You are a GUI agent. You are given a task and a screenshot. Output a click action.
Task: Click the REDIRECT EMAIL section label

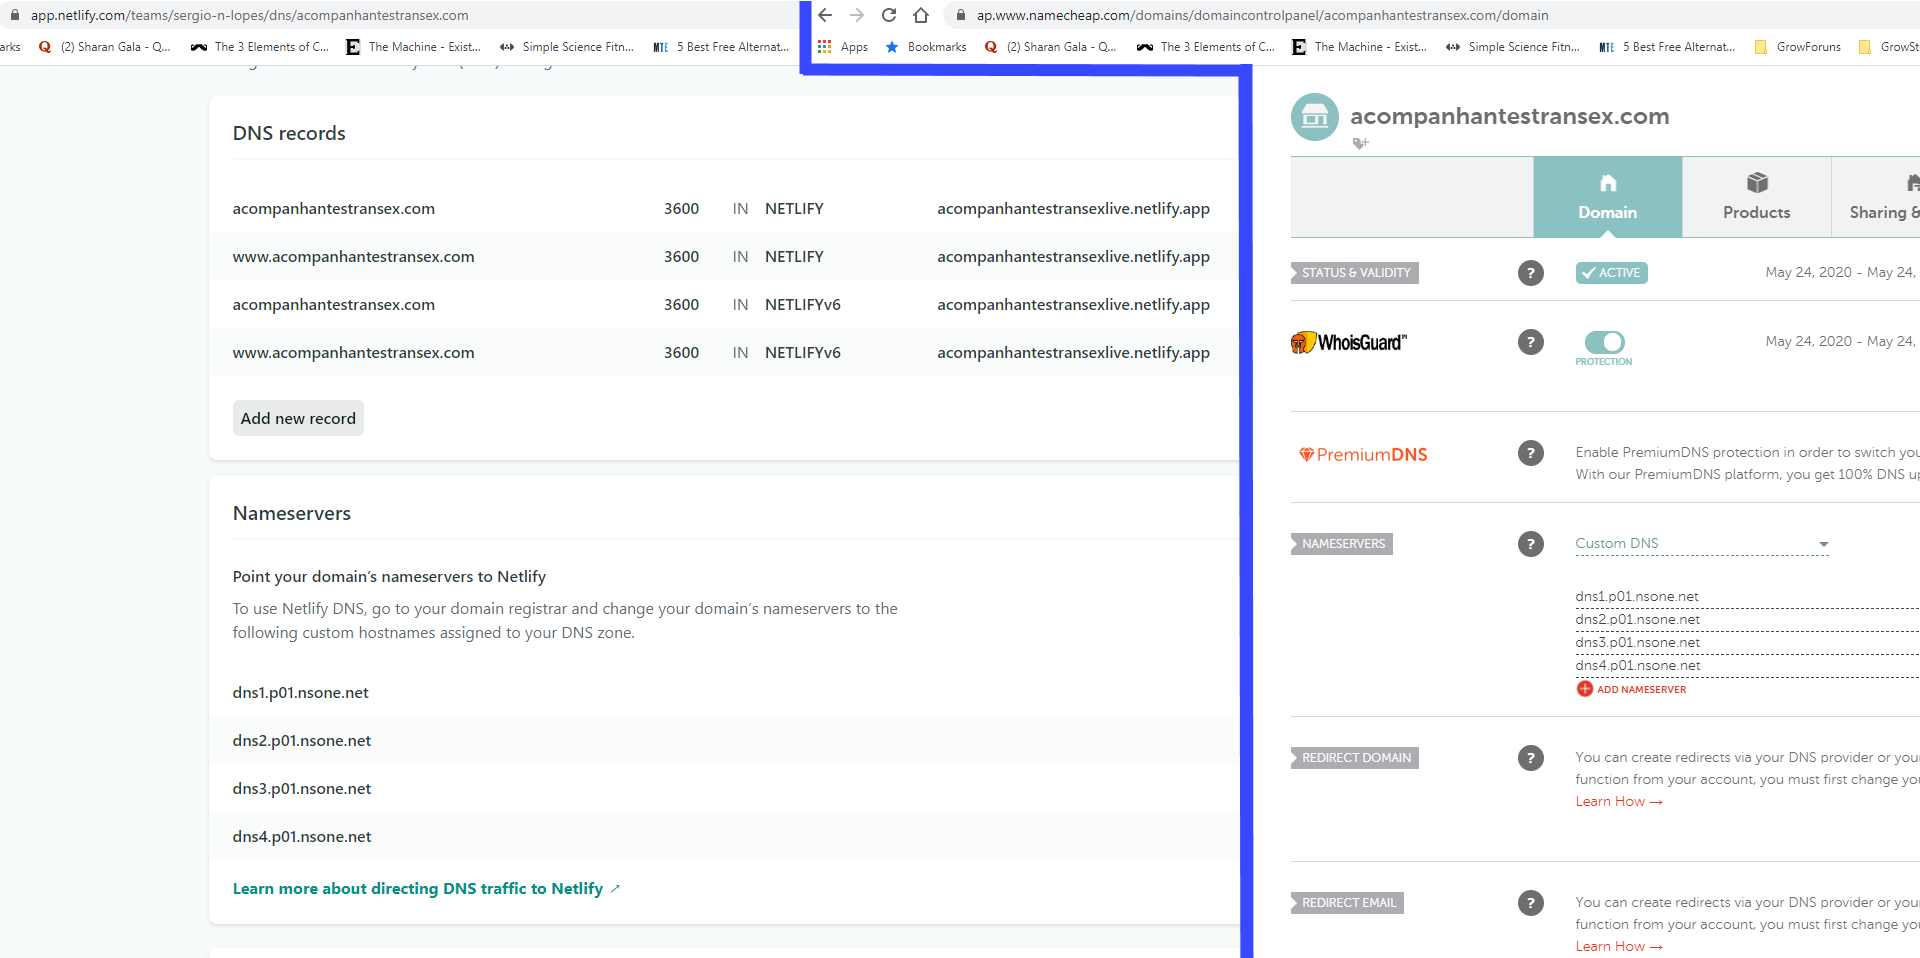(x=1348, y=903)
